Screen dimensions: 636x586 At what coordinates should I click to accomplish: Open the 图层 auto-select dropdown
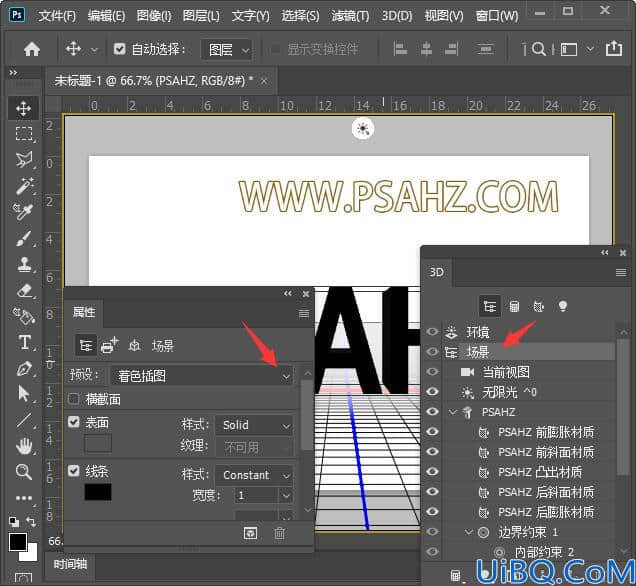(227, 49)
